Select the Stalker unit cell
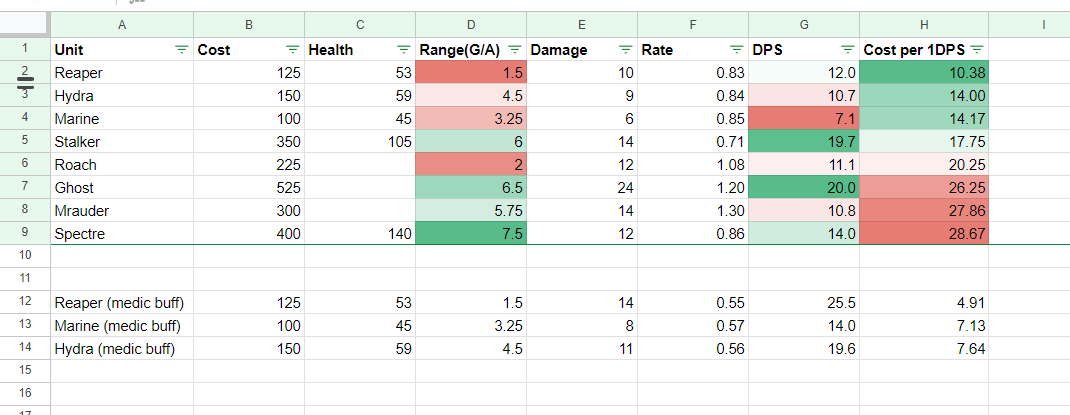1070x415 pixels. coord(121,141)
